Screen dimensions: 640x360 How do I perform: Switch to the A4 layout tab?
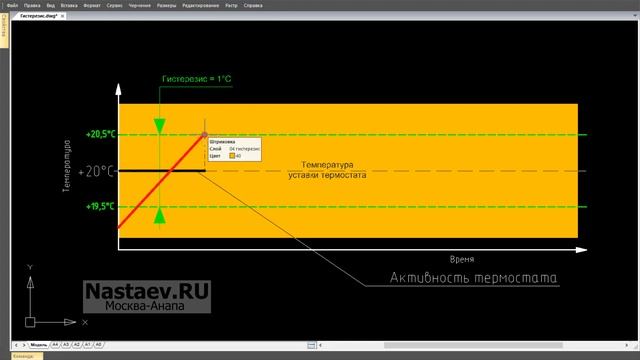click(x=55, y=345)
